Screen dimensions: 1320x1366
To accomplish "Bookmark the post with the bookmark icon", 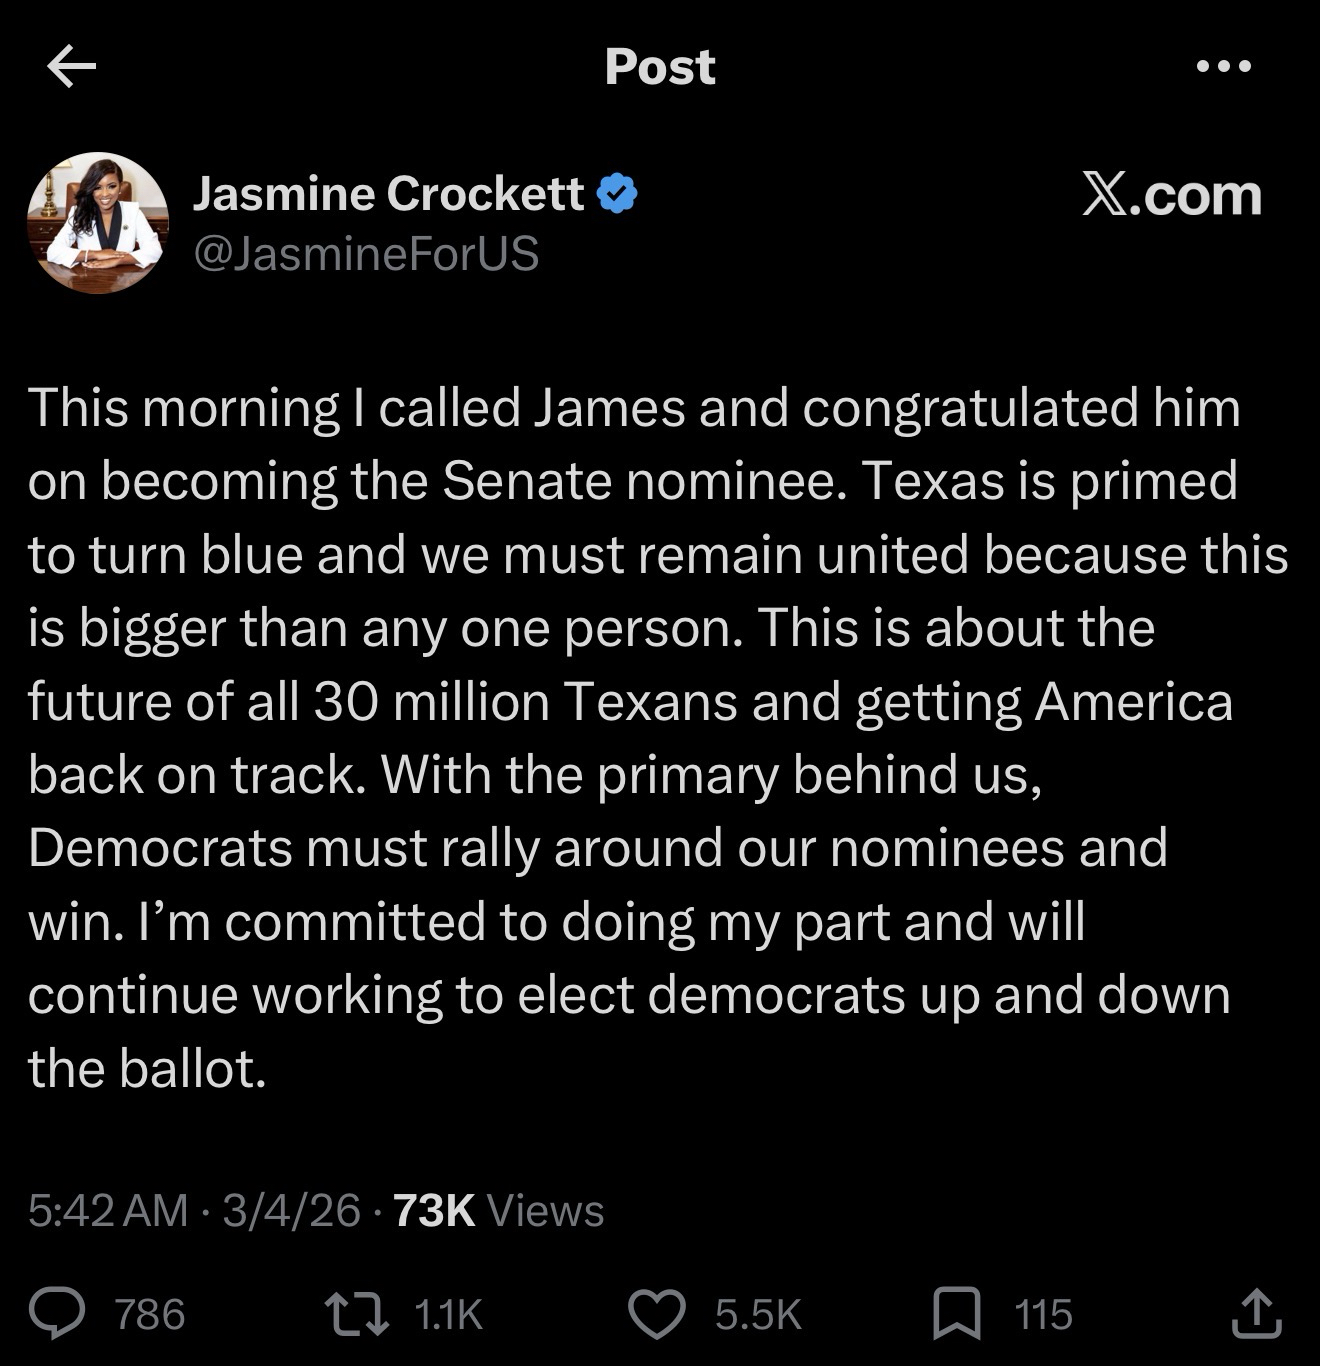I will tap(956, 1314).
